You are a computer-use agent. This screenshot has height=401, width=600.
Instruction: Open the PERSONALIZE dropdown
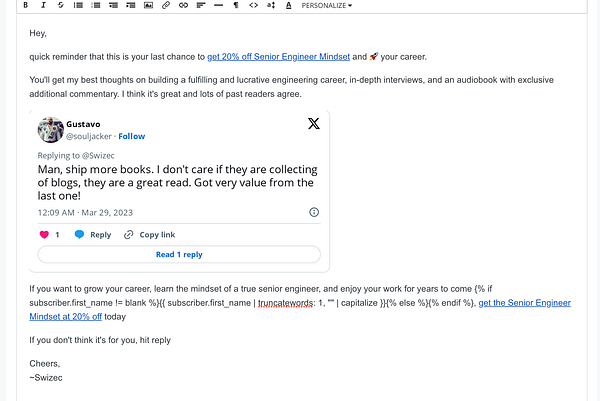[x=327, y=5]
